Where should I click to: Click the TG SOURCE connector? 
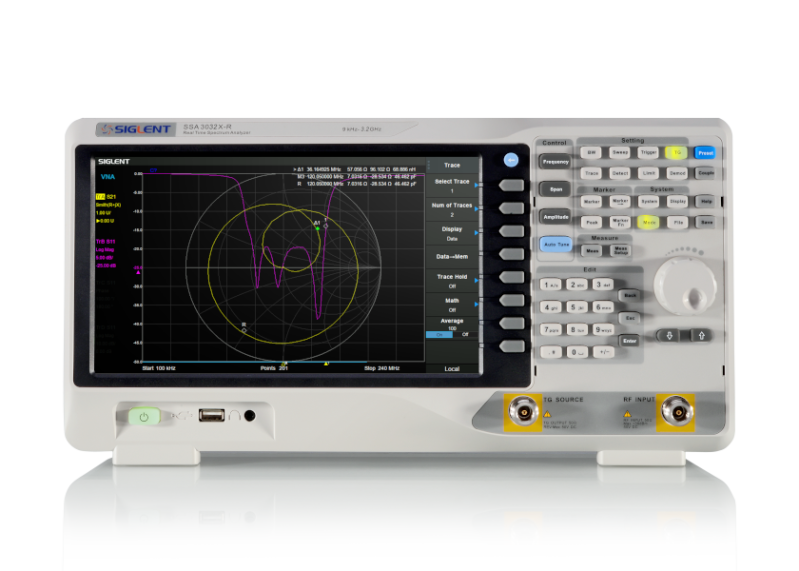click(523, 412)
